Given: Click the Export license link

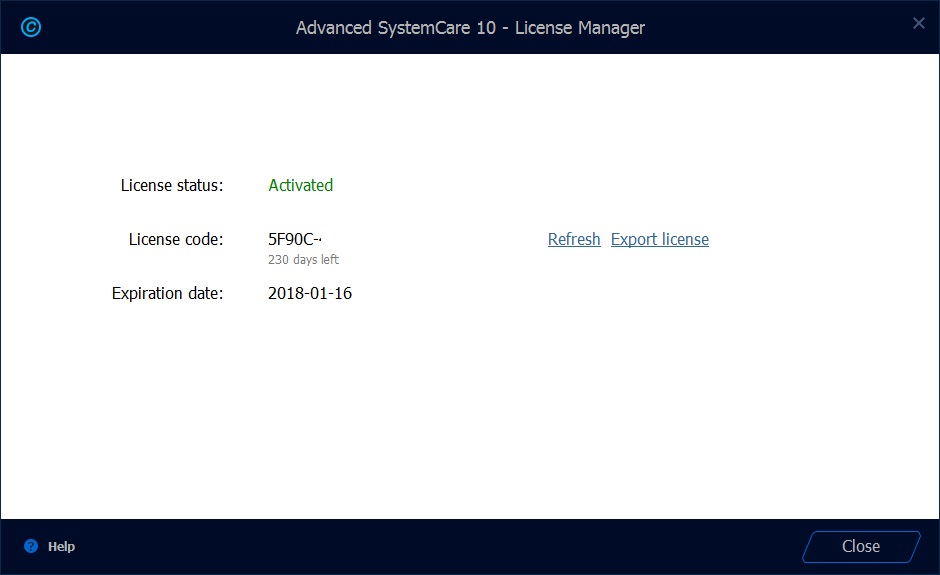Looking at the screenshot, I should [x=659, y=239].
